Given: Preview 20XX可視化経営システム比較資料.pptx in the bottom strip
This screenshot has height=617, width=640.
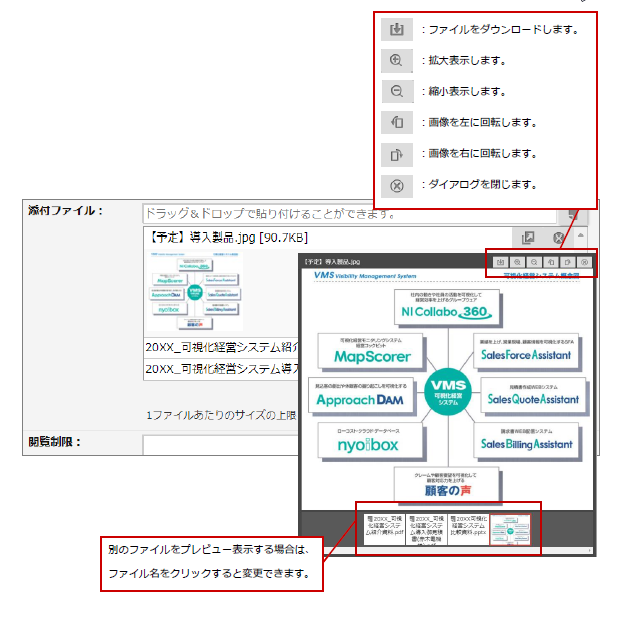Looking at the screenshot, I should click(x=468, y=529).
